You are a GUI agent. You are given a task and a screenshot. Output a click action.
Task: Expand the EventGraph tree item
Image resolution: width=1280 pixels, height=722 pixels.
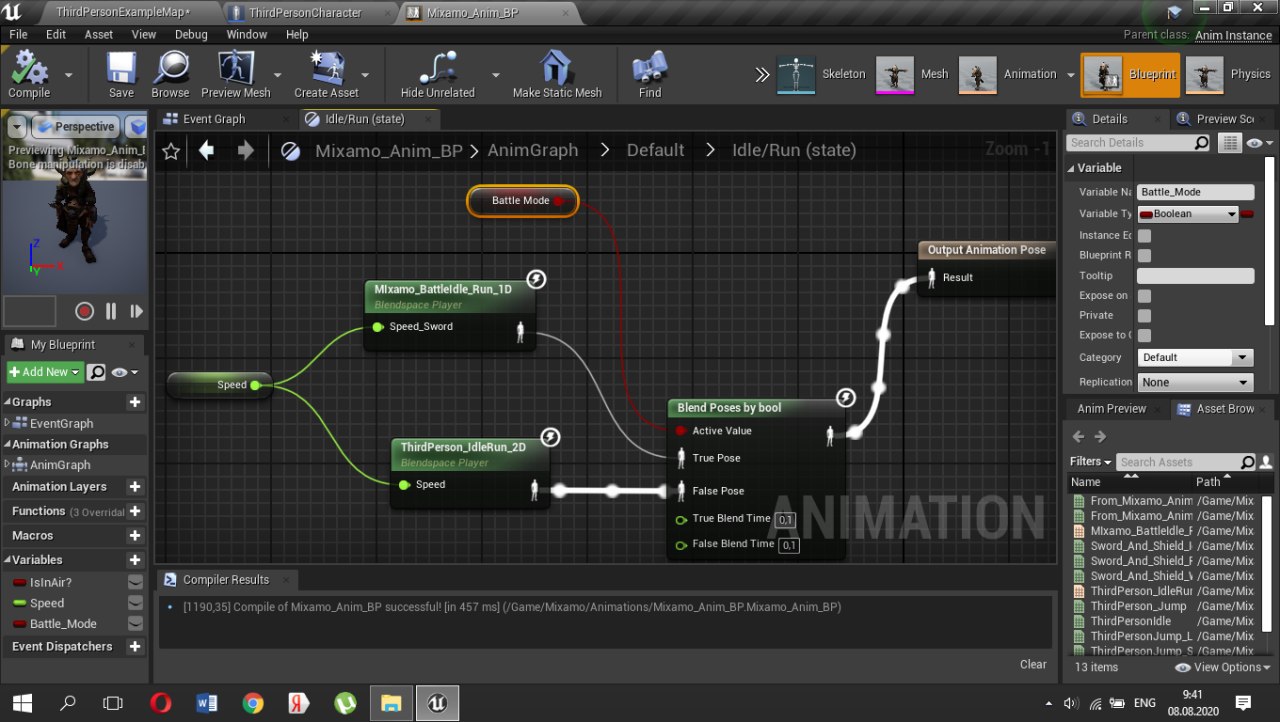[x=7, y=423]
